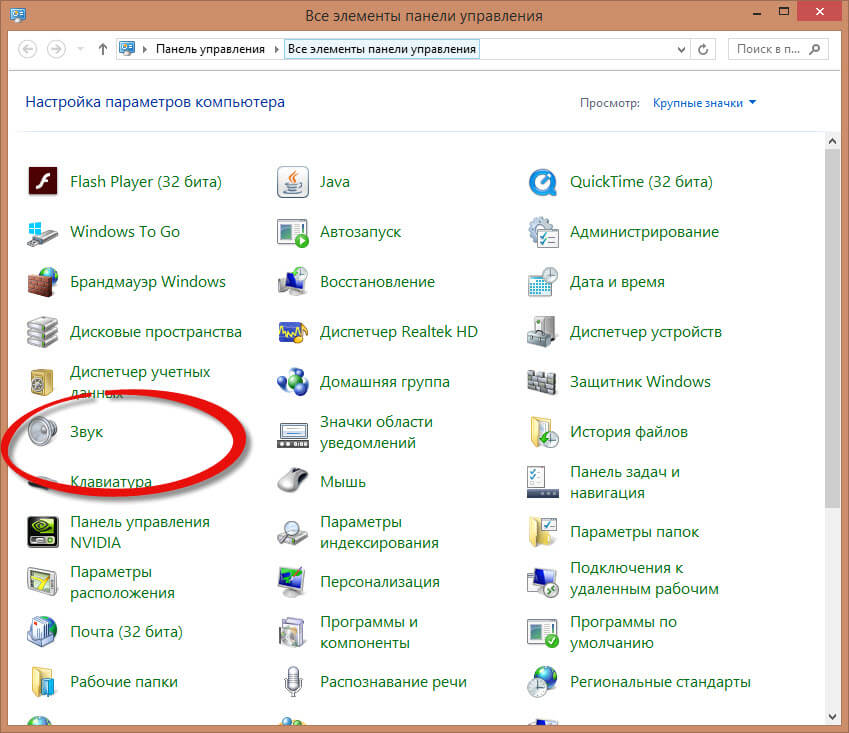The height and width of the screenshot is (733, 849).
Task: Click the Мышь mouse icon
Action: point(292,482)
